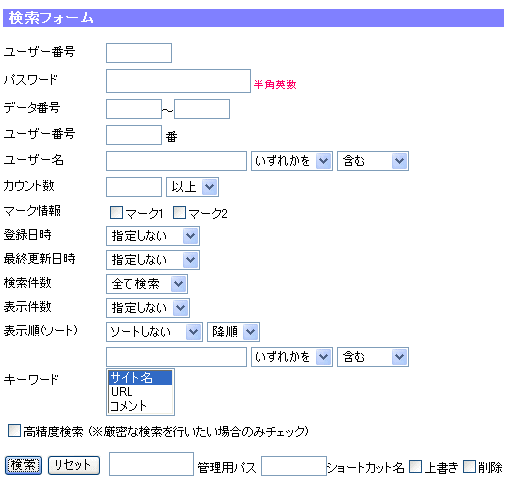520x484 pixels.
Task: Open the カウント数 以上 dropdown
Action: click(x=192, y=187)
